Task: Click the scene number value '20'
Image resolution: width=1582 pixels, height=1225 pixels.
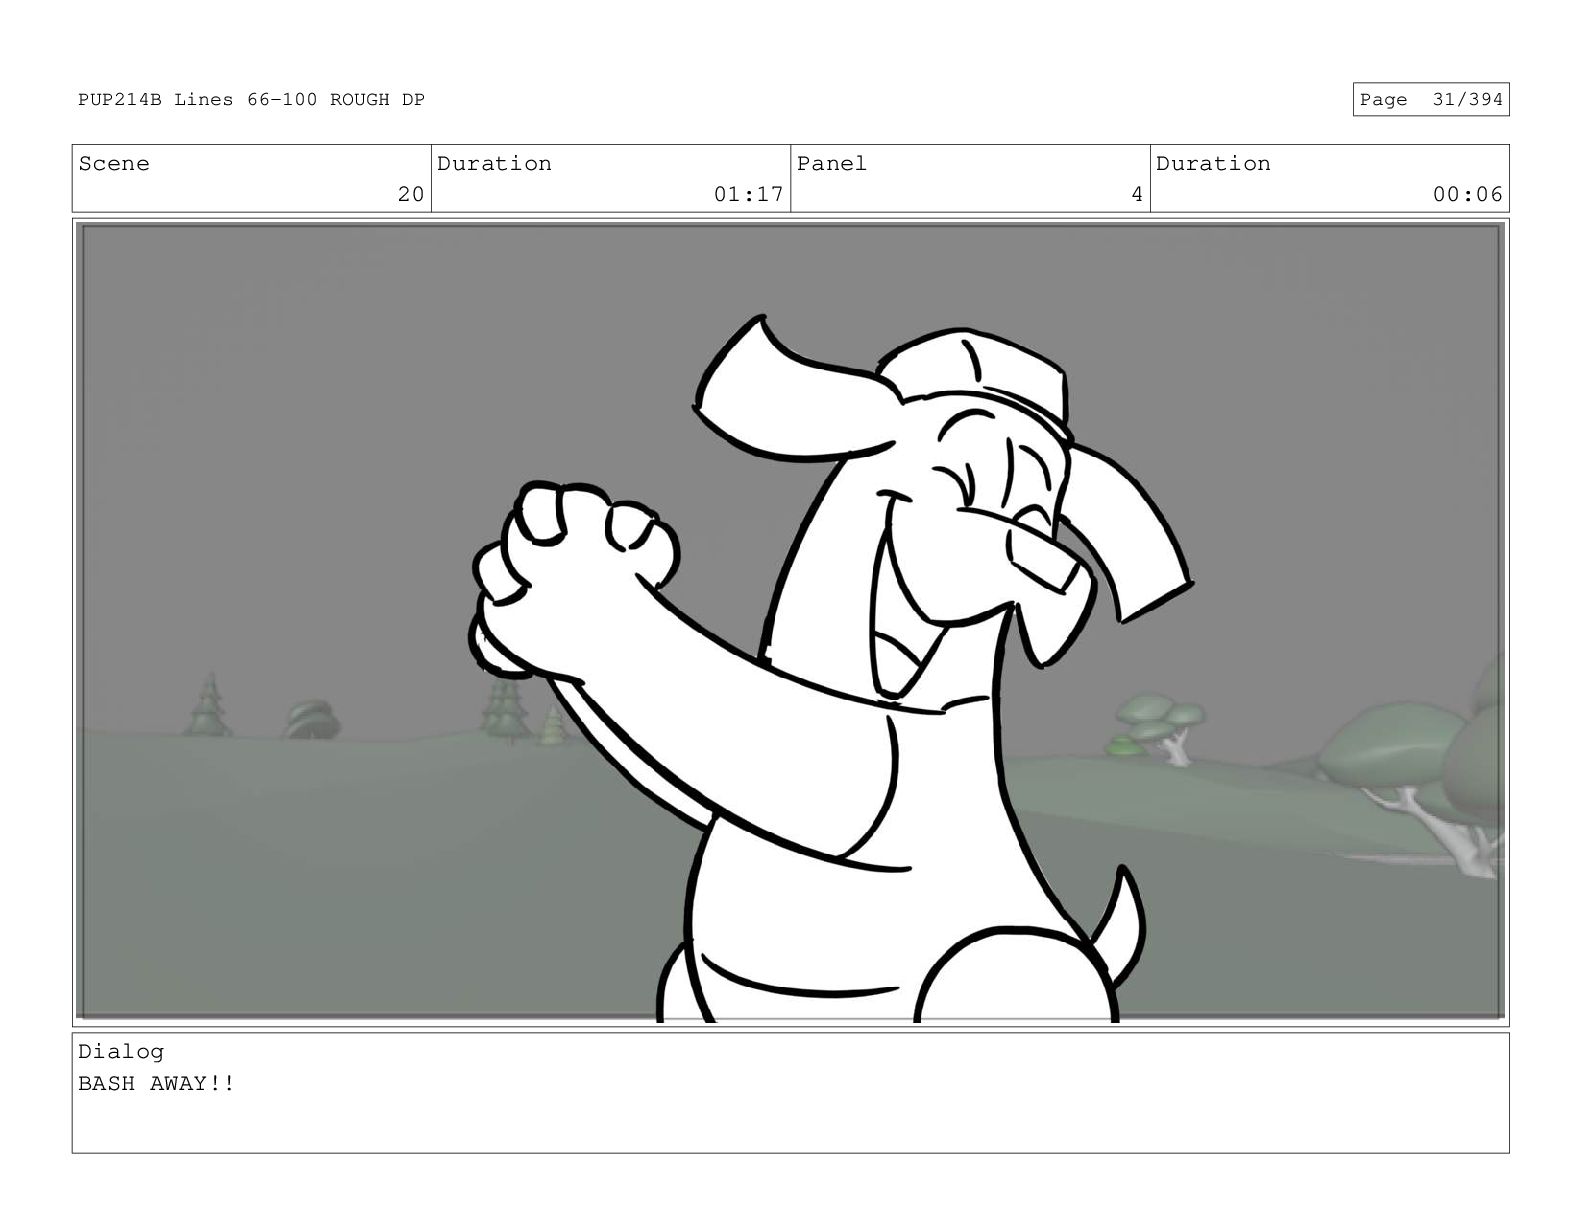Action: (x=410, y=194)
